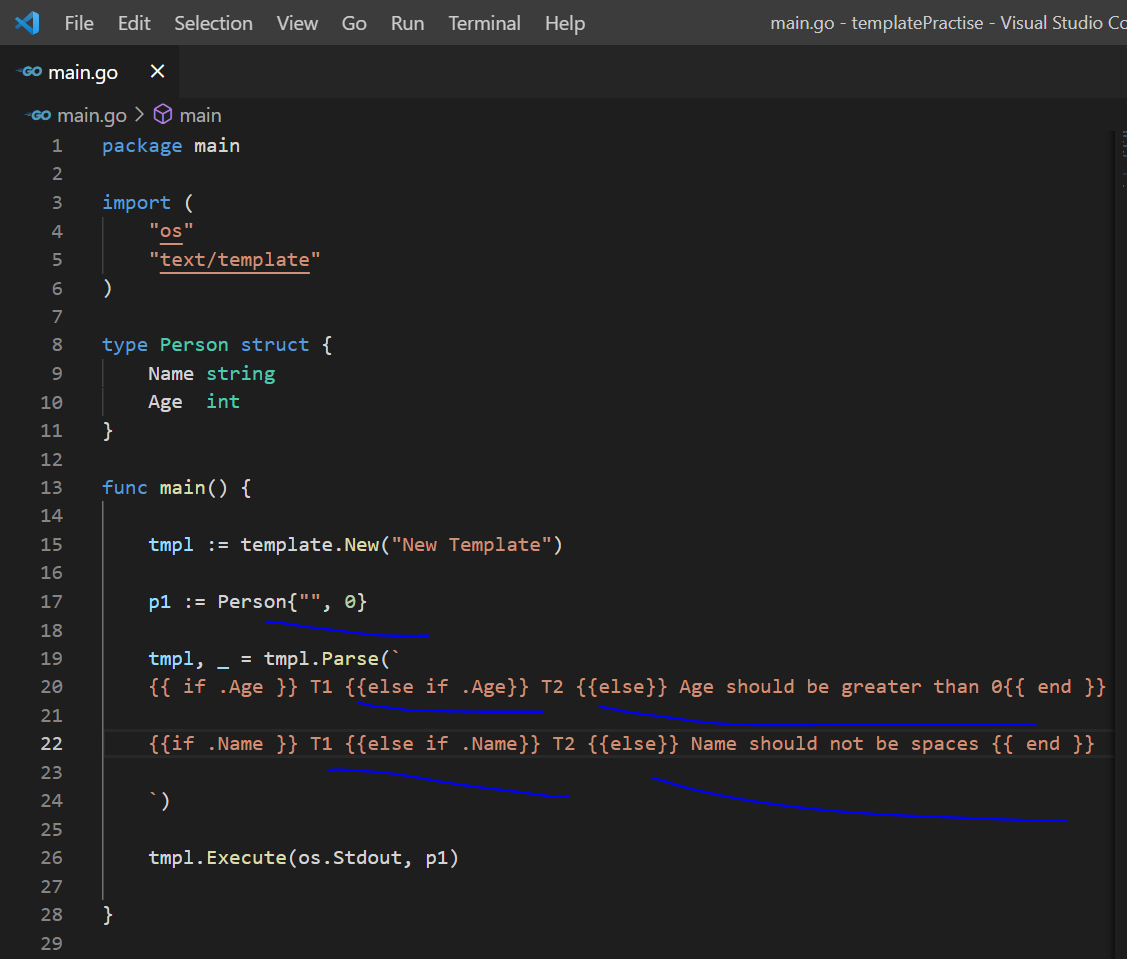Click 'func' keyword on line 13
1127x959 pixels.
125,487
